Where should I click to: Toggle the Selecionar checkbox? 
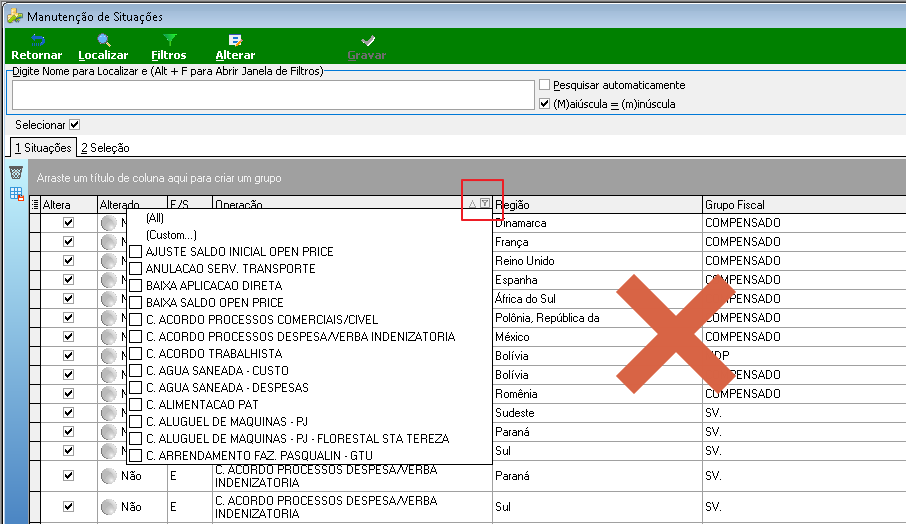75,124
